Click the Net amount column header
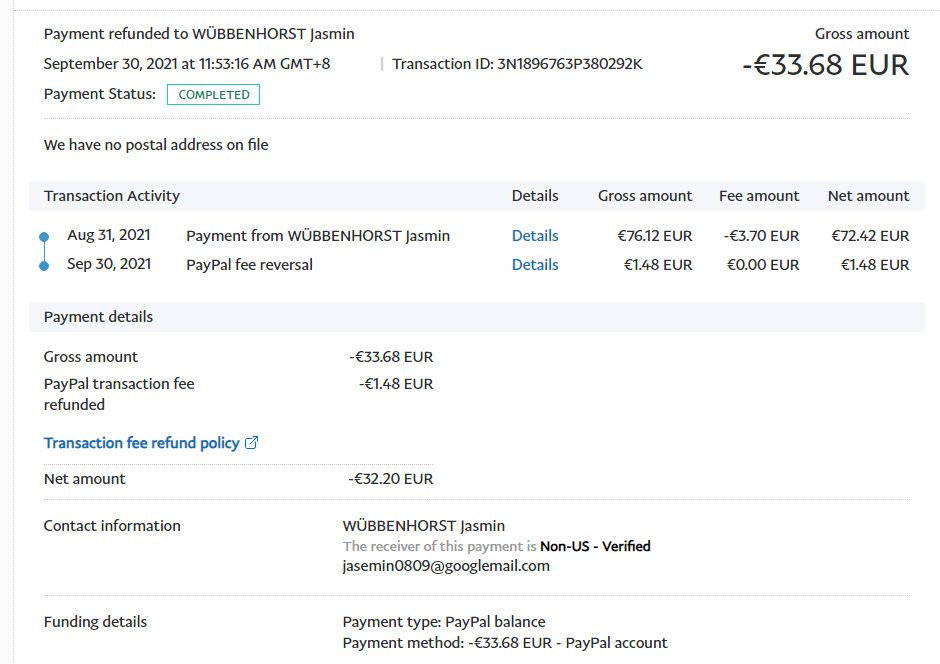 [868, 196]
